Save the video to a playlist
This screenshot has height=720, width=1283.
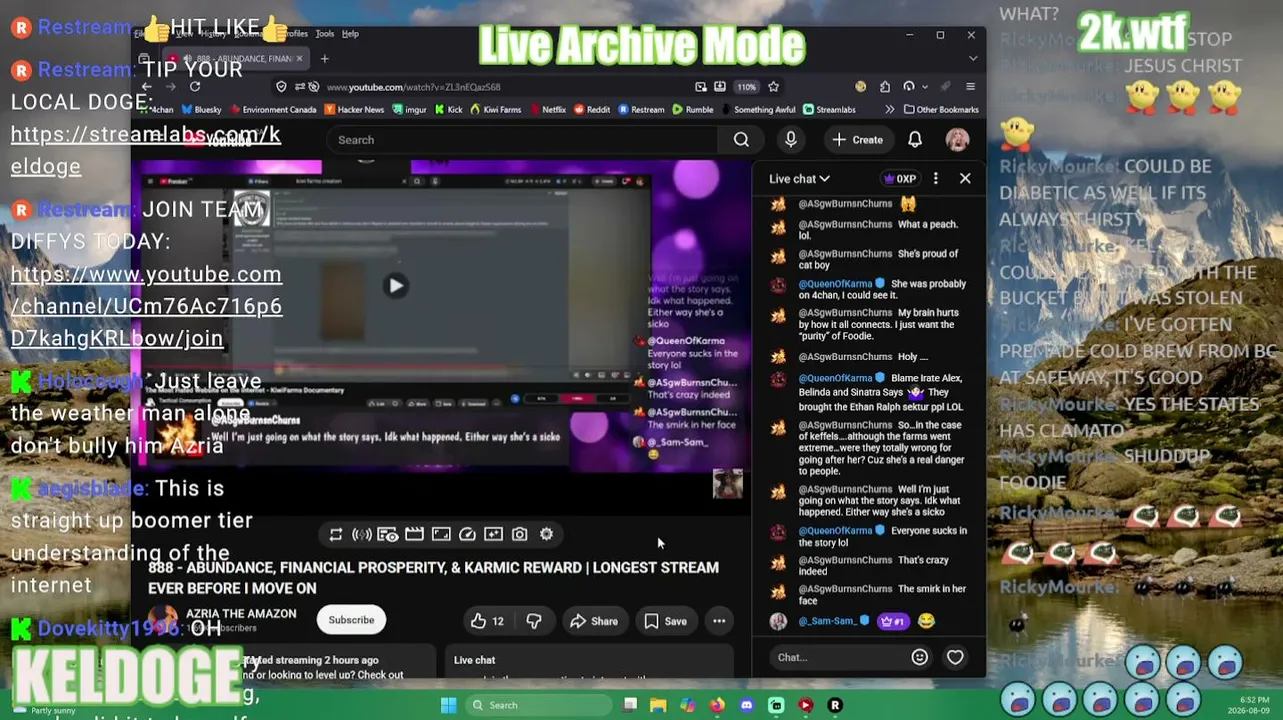665,621
